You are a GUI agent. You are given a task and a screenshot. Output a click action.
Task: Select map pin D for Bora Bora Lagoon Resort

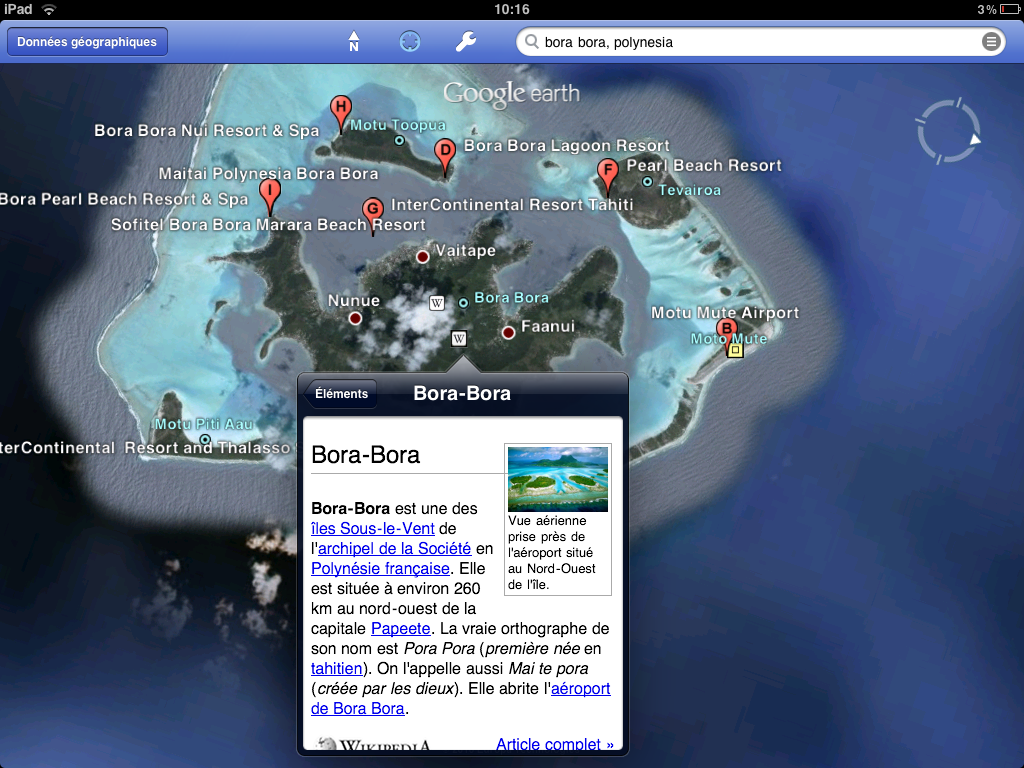click(x=445, y=157)
